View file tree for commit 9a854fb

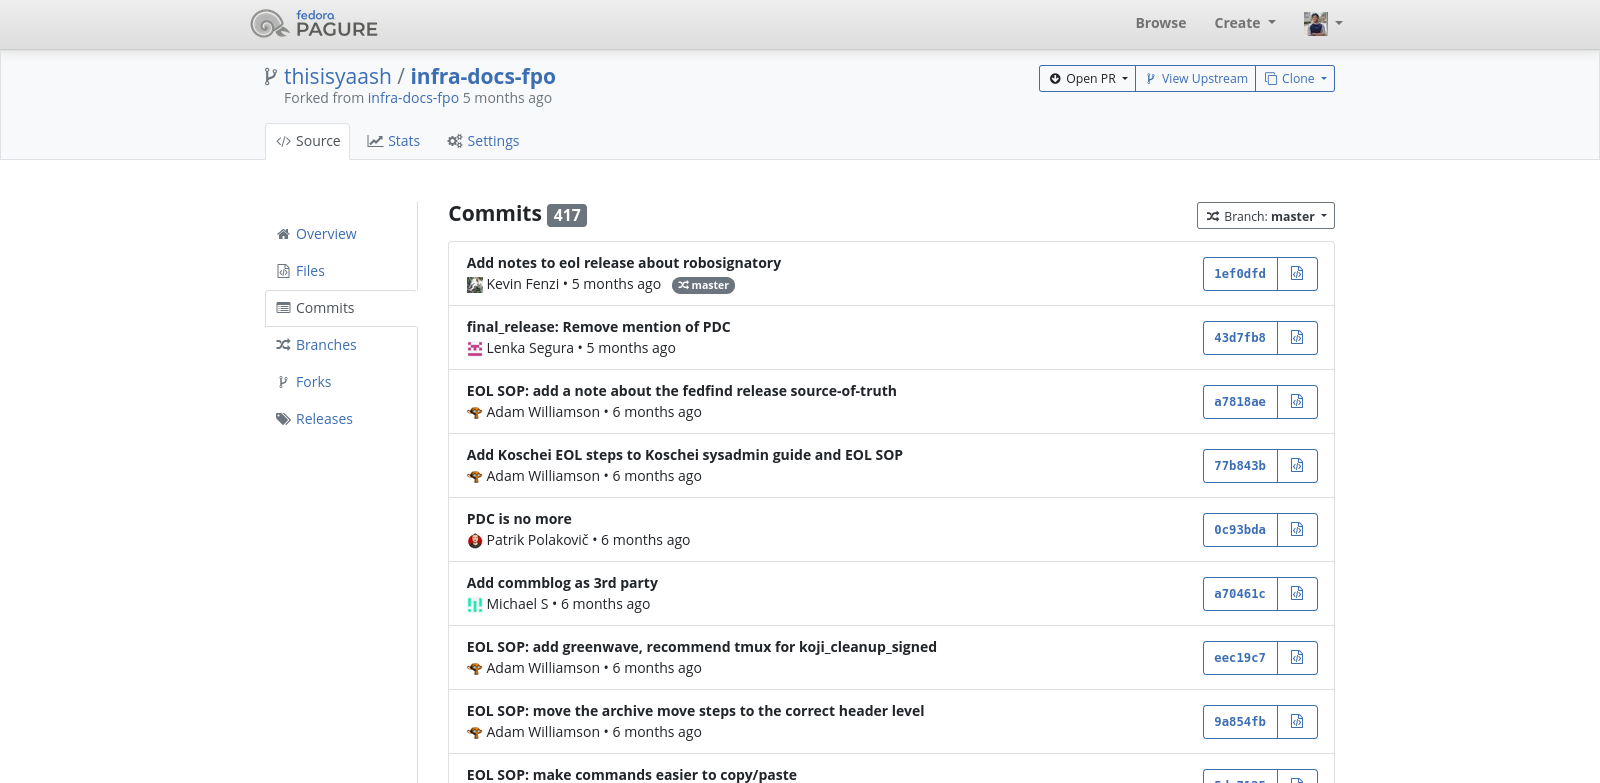coord(1297,722)
